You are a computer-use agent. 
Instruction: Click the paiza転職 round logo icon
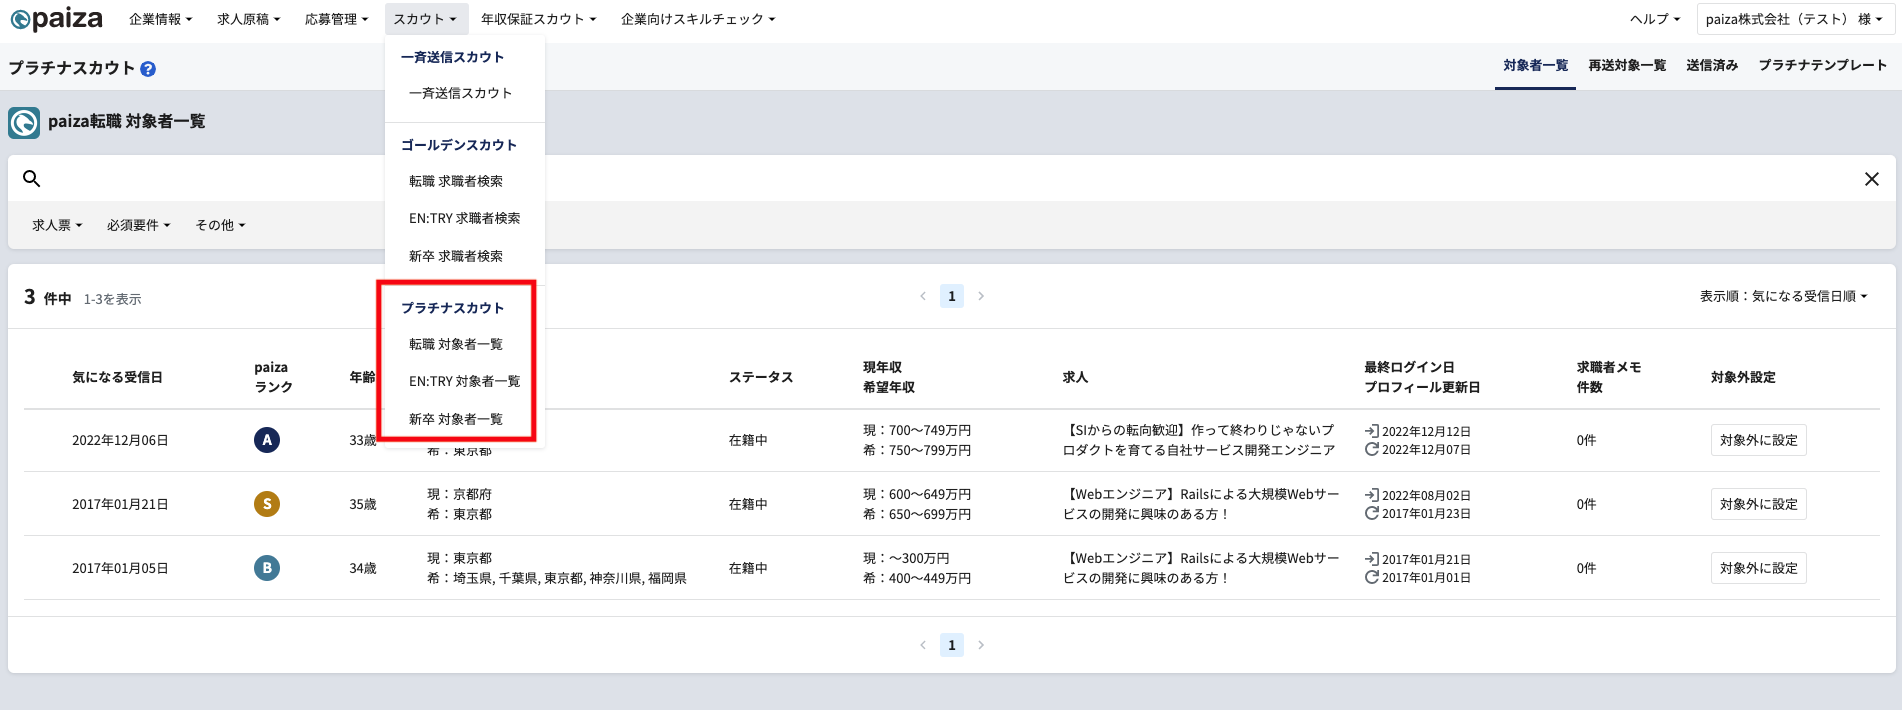point(24,122)
